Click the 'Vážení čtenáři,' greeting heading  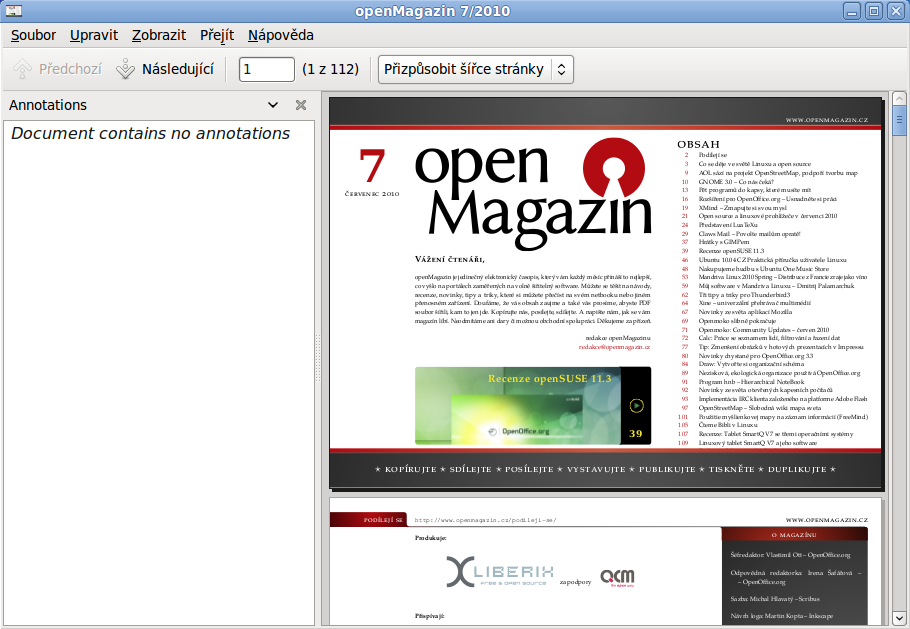[x=450, y=259]
